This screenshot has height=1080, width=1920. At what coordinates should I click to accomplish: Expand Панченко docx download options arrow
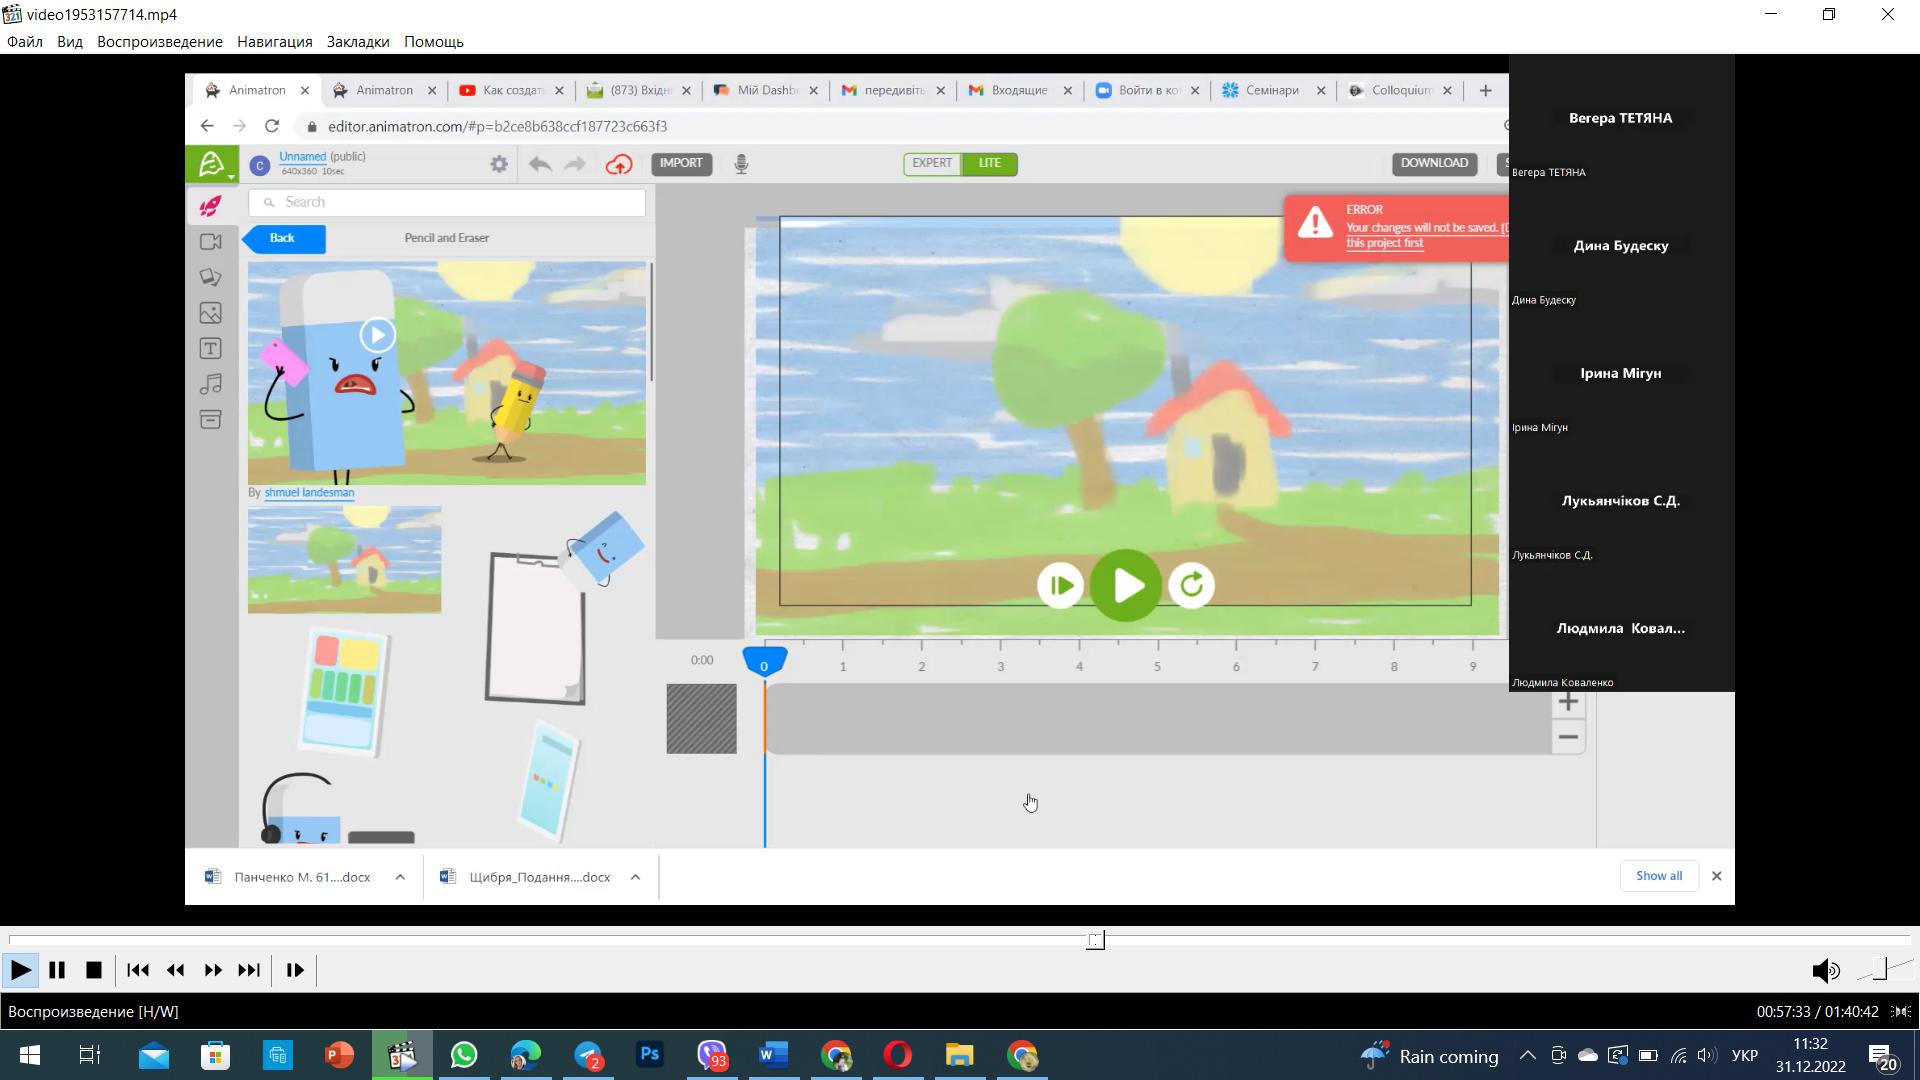pyautogui.click(x=400, y=877)
